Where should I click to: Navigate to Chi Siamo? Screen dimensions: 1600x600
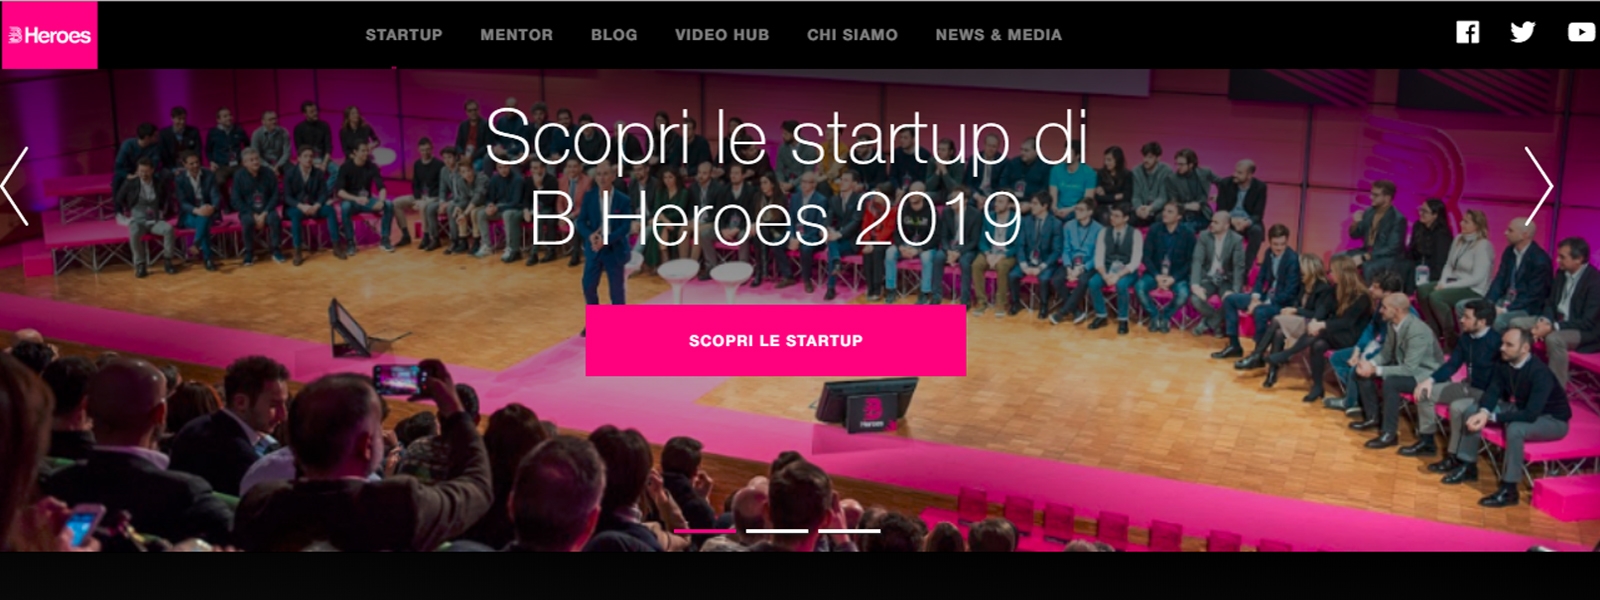click(852, 35)
